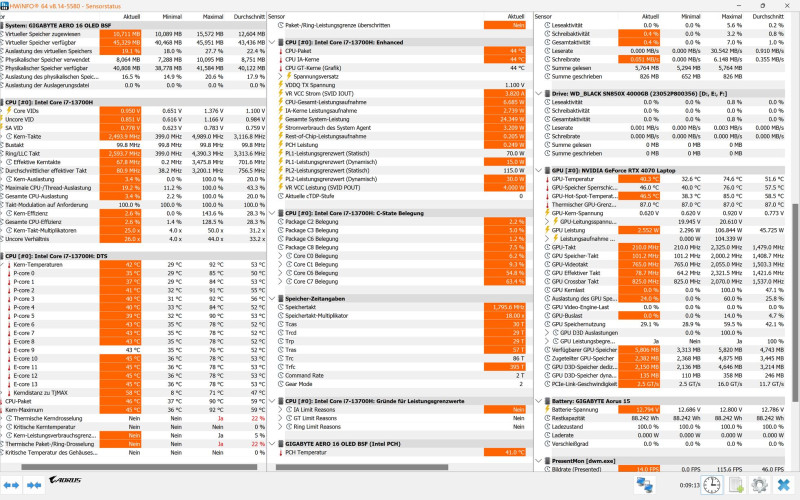Click the HWiNFO app icon in title bar
Viewport: 800px width, 500px height.
point(5,6)
